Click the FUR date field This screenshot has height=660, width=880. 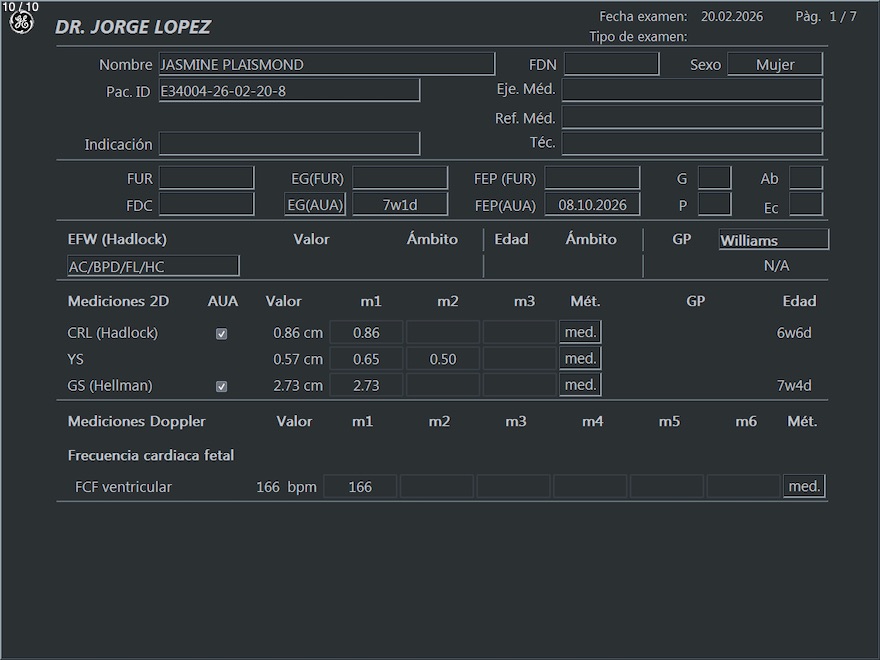[207, 179]
